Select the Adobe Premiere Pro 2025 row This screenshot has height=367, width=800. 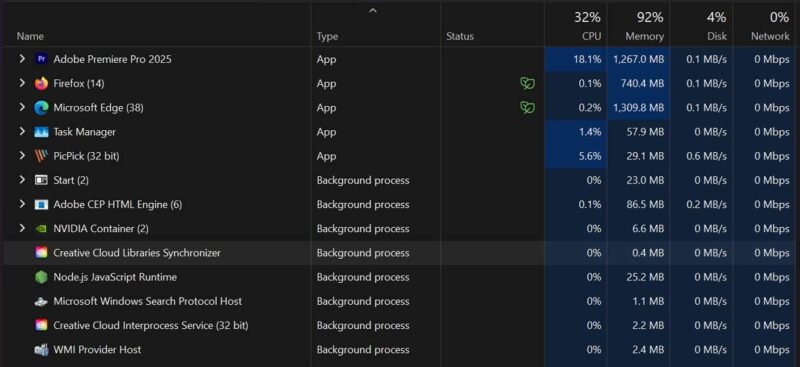(400, 59)
